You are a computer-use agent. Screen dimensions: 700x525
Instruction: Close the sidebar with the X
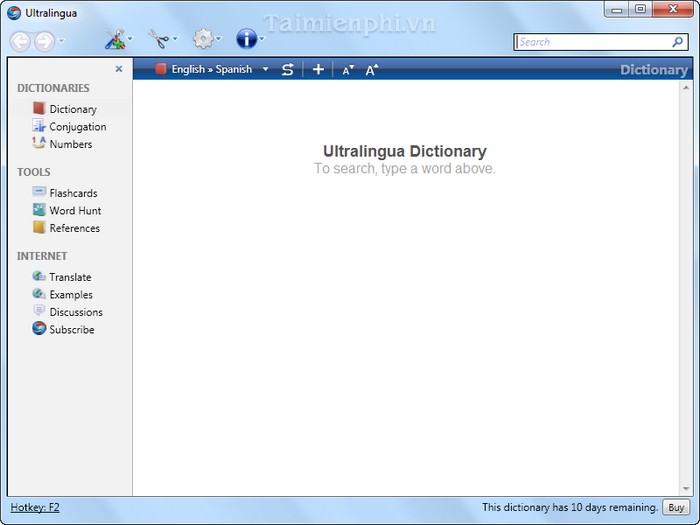point(119,69)
